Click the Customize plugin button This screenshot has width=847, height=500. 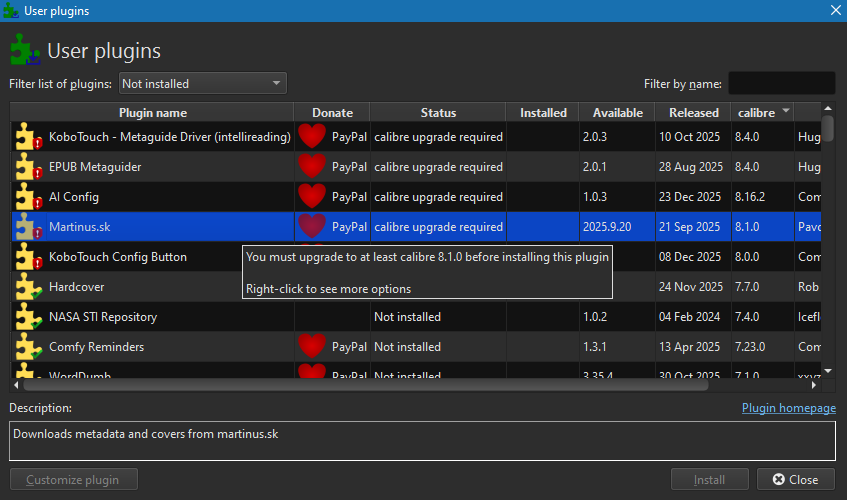(73, 479)
